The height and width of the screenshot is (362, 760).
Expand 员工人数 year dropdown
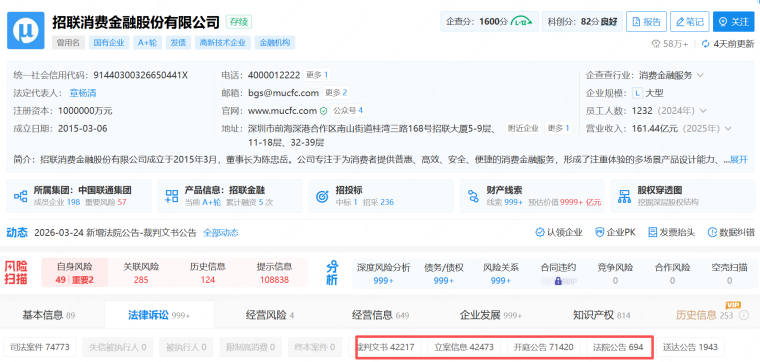[703, 111]
